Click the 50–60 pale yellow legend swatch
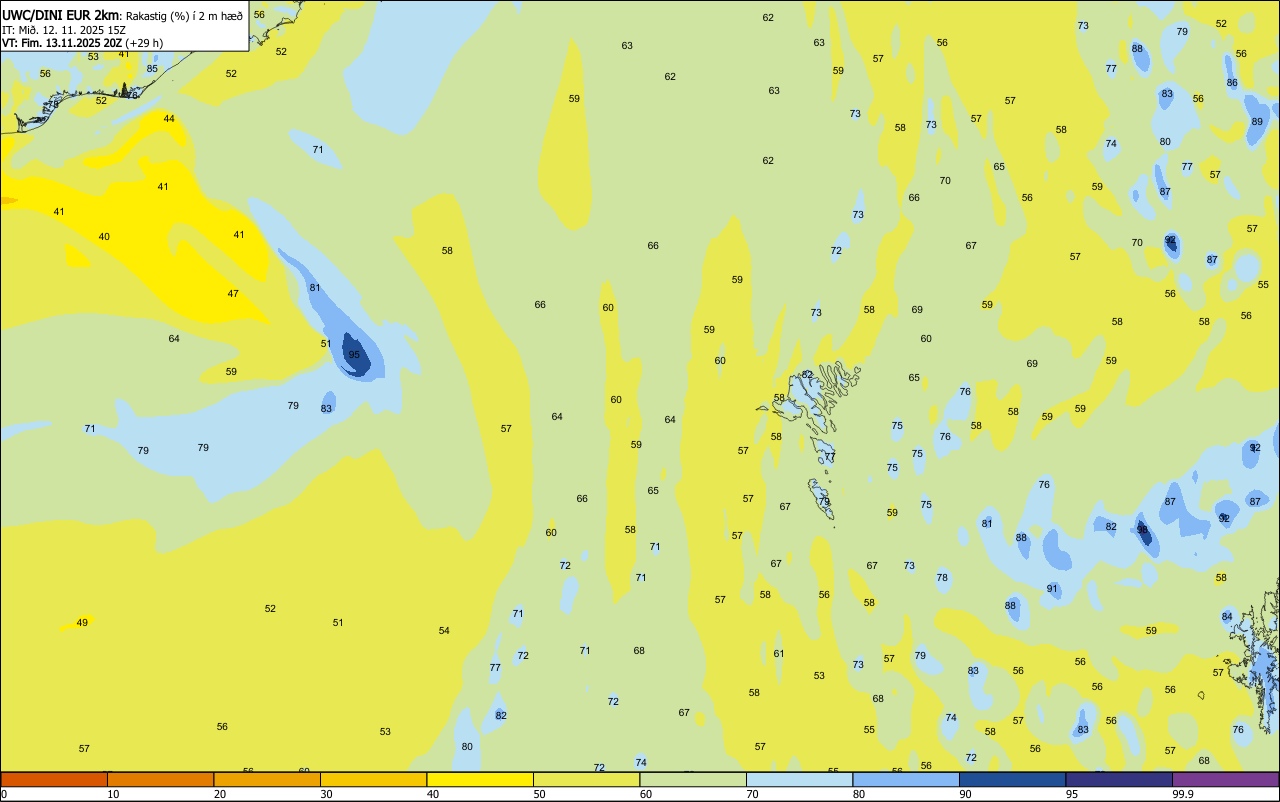 [586, 779]
